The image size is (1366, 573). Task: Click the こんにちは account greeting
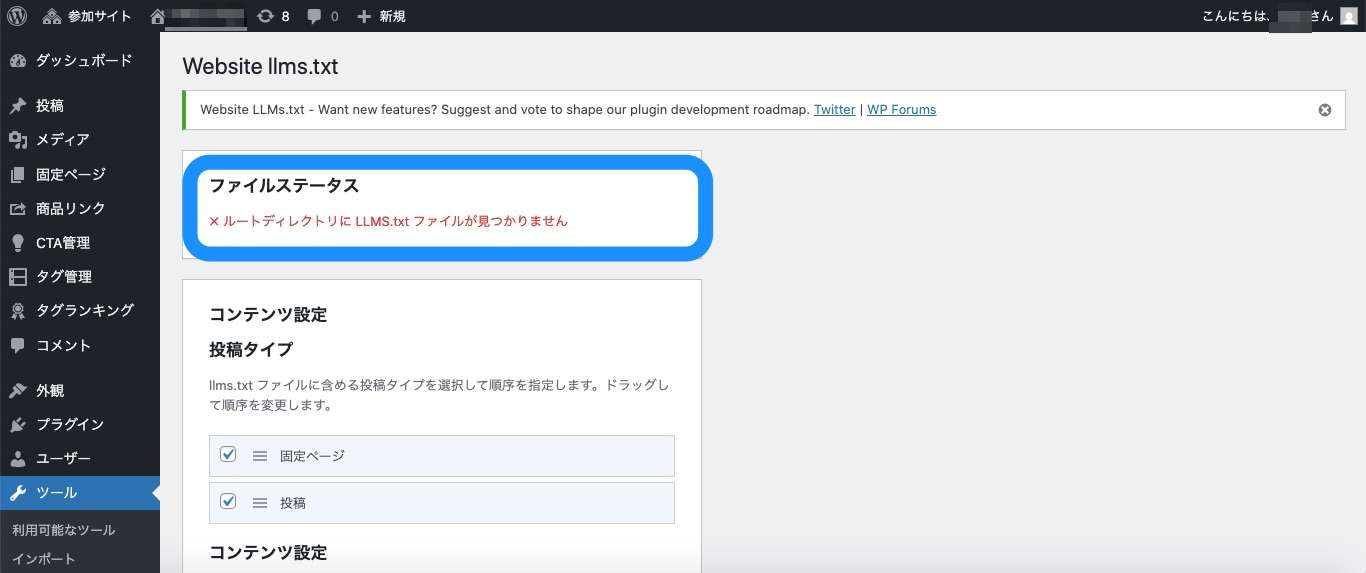1268,16
